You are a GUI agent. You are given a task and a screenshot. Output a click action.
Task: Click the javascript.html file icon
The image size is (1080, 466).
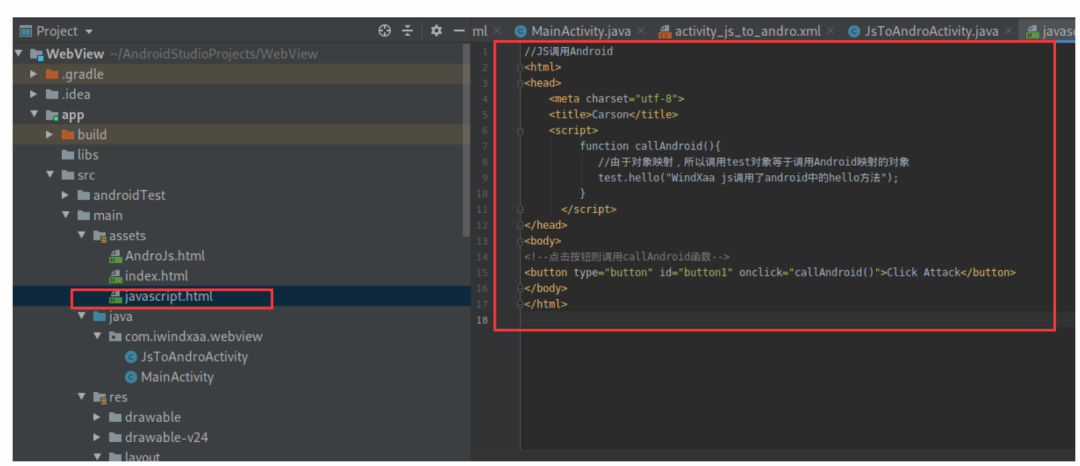(115, 297)
